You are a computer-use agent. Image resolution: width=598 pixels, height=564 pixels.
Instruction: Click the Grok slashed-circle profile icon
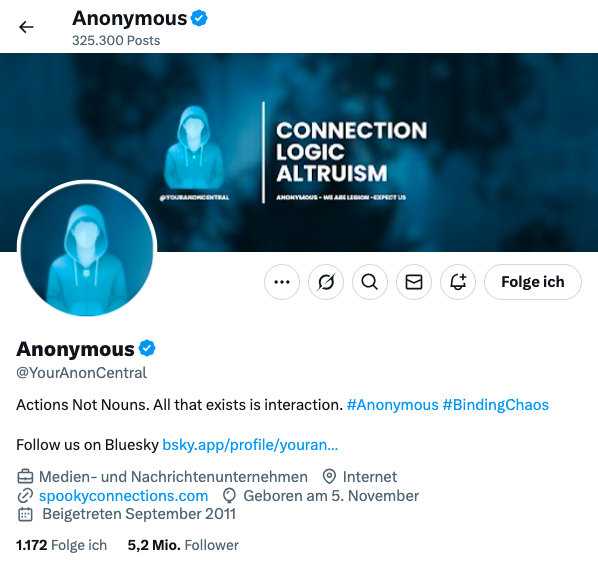point(326,282)
